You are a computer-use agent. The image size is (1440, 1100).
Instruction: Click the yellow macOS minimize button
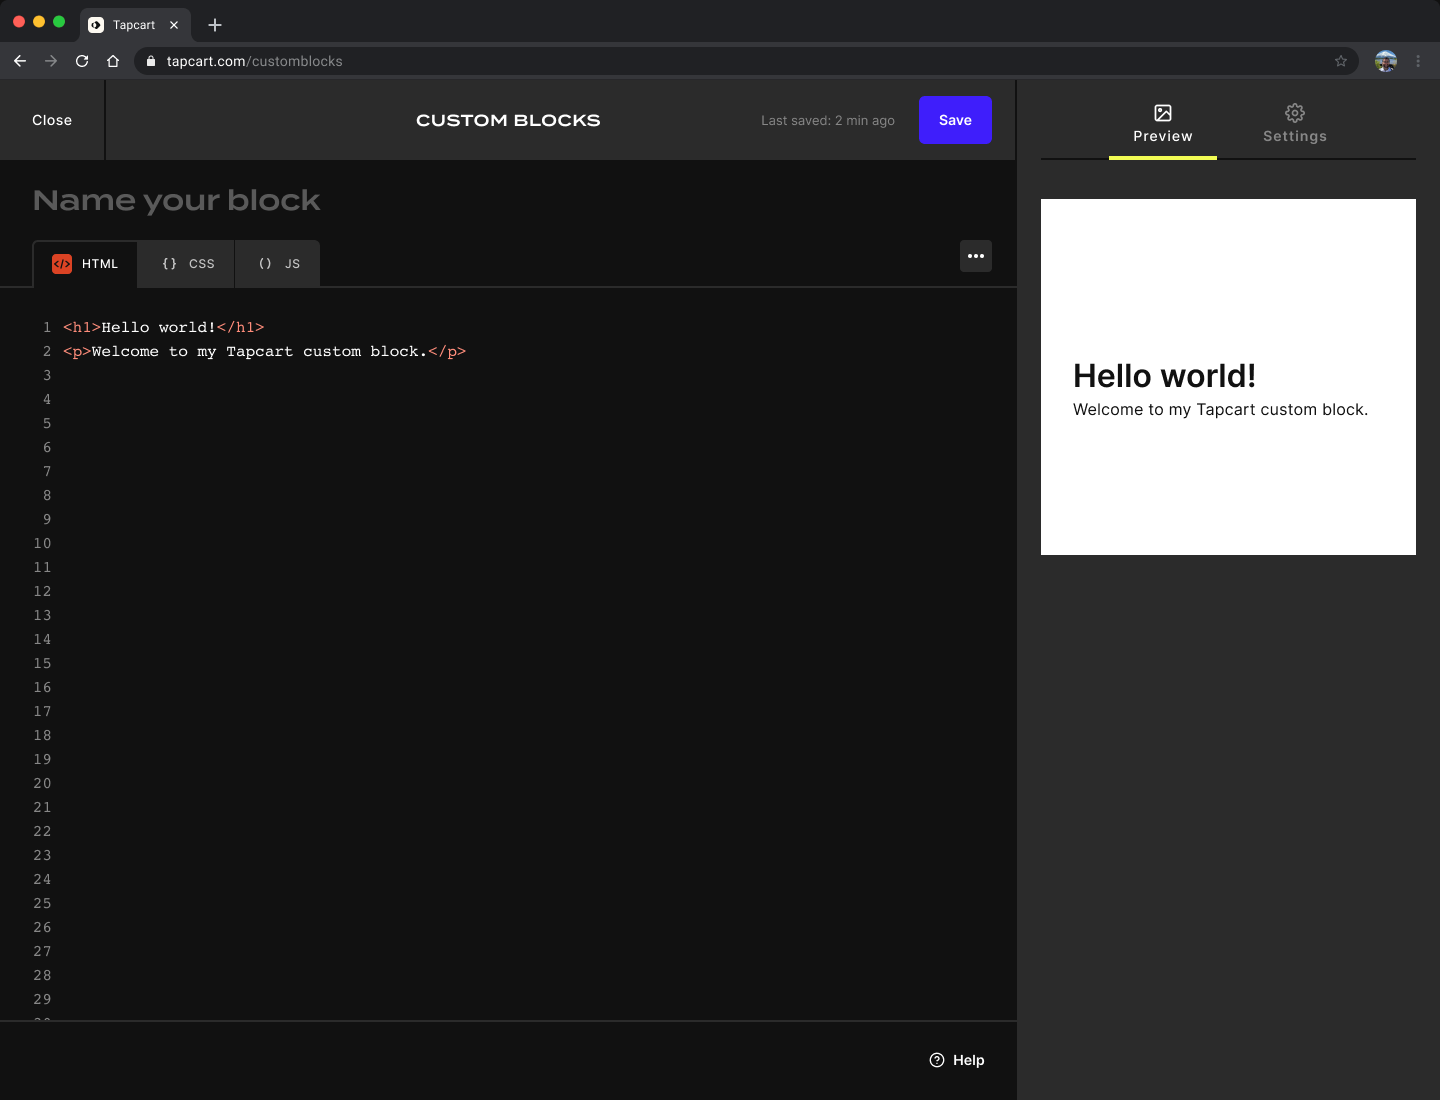(39, 21)
